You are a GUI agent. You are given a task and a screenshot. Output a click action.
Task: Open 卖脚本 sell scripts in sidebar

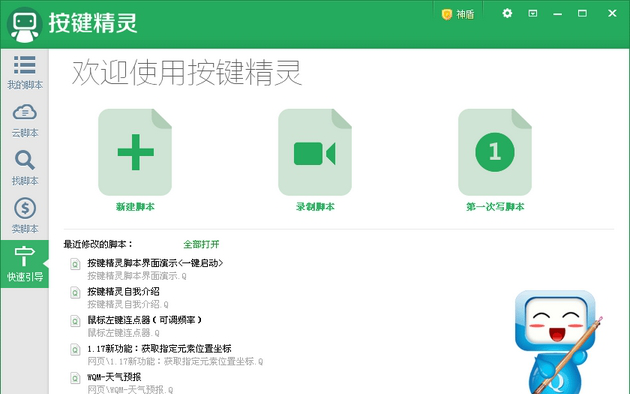tap(25, 216)
